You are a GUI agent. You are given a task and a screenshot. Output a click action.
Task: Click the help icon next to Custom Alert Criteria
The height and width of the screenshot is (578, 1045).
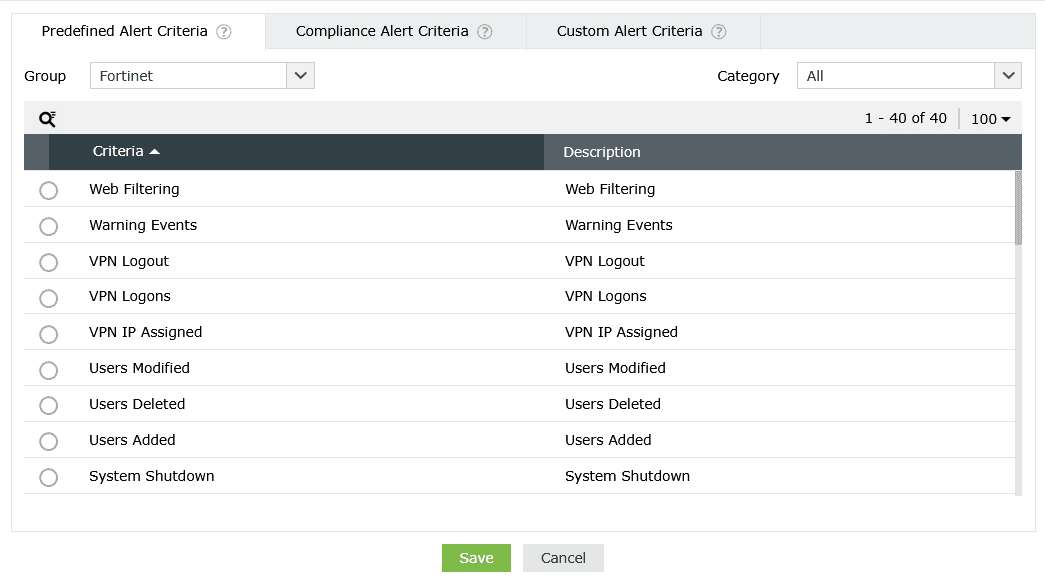(718, 31)
